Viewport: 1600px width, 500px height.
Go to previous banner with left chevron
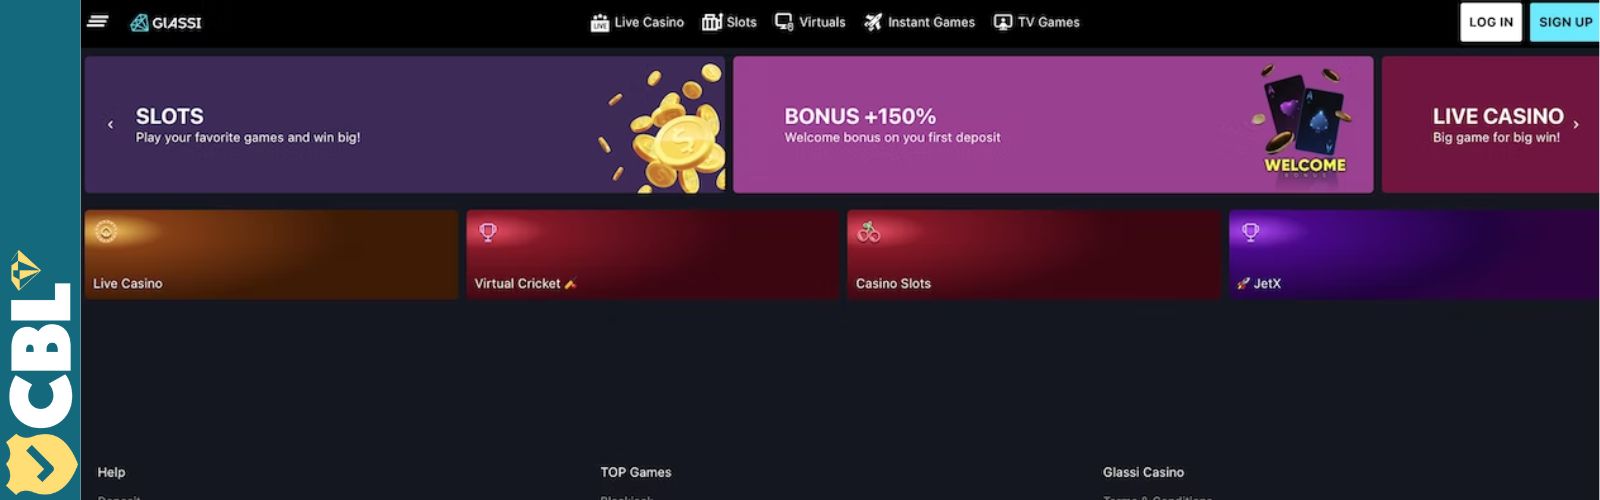pyautogui.click(x=110, y=125)
